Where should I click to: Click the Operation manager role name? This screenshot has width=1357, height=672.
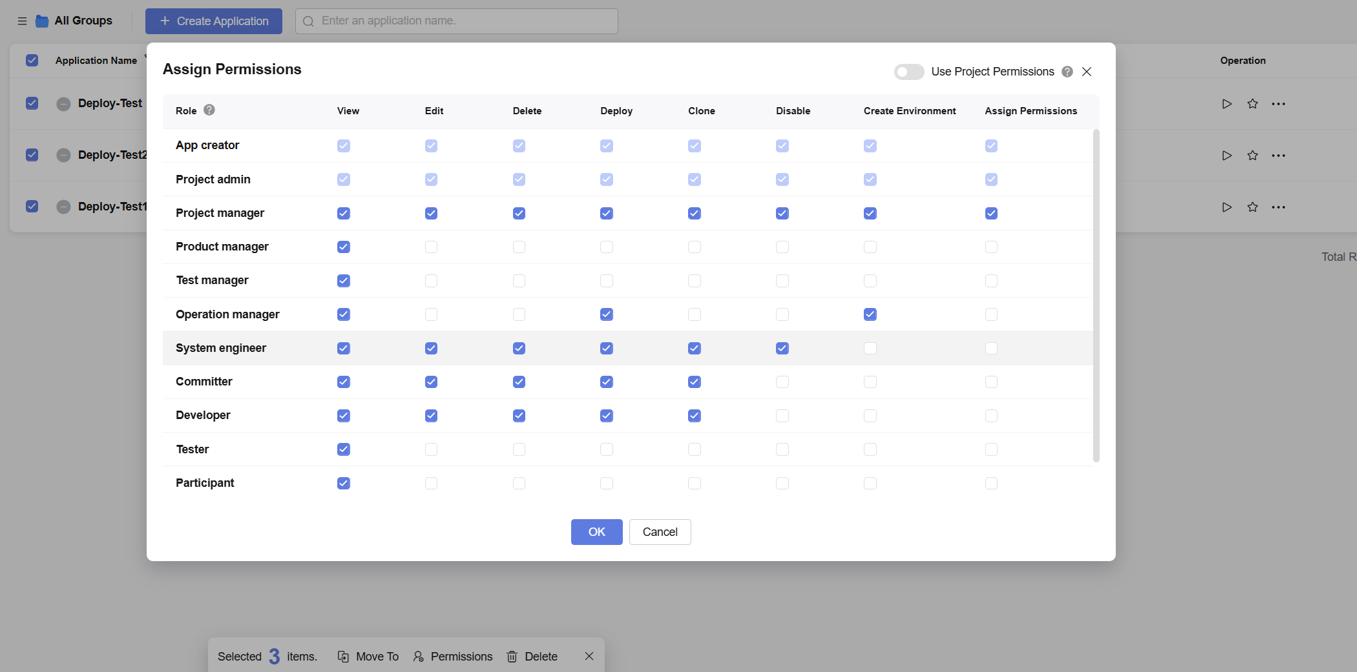point(227,314)
